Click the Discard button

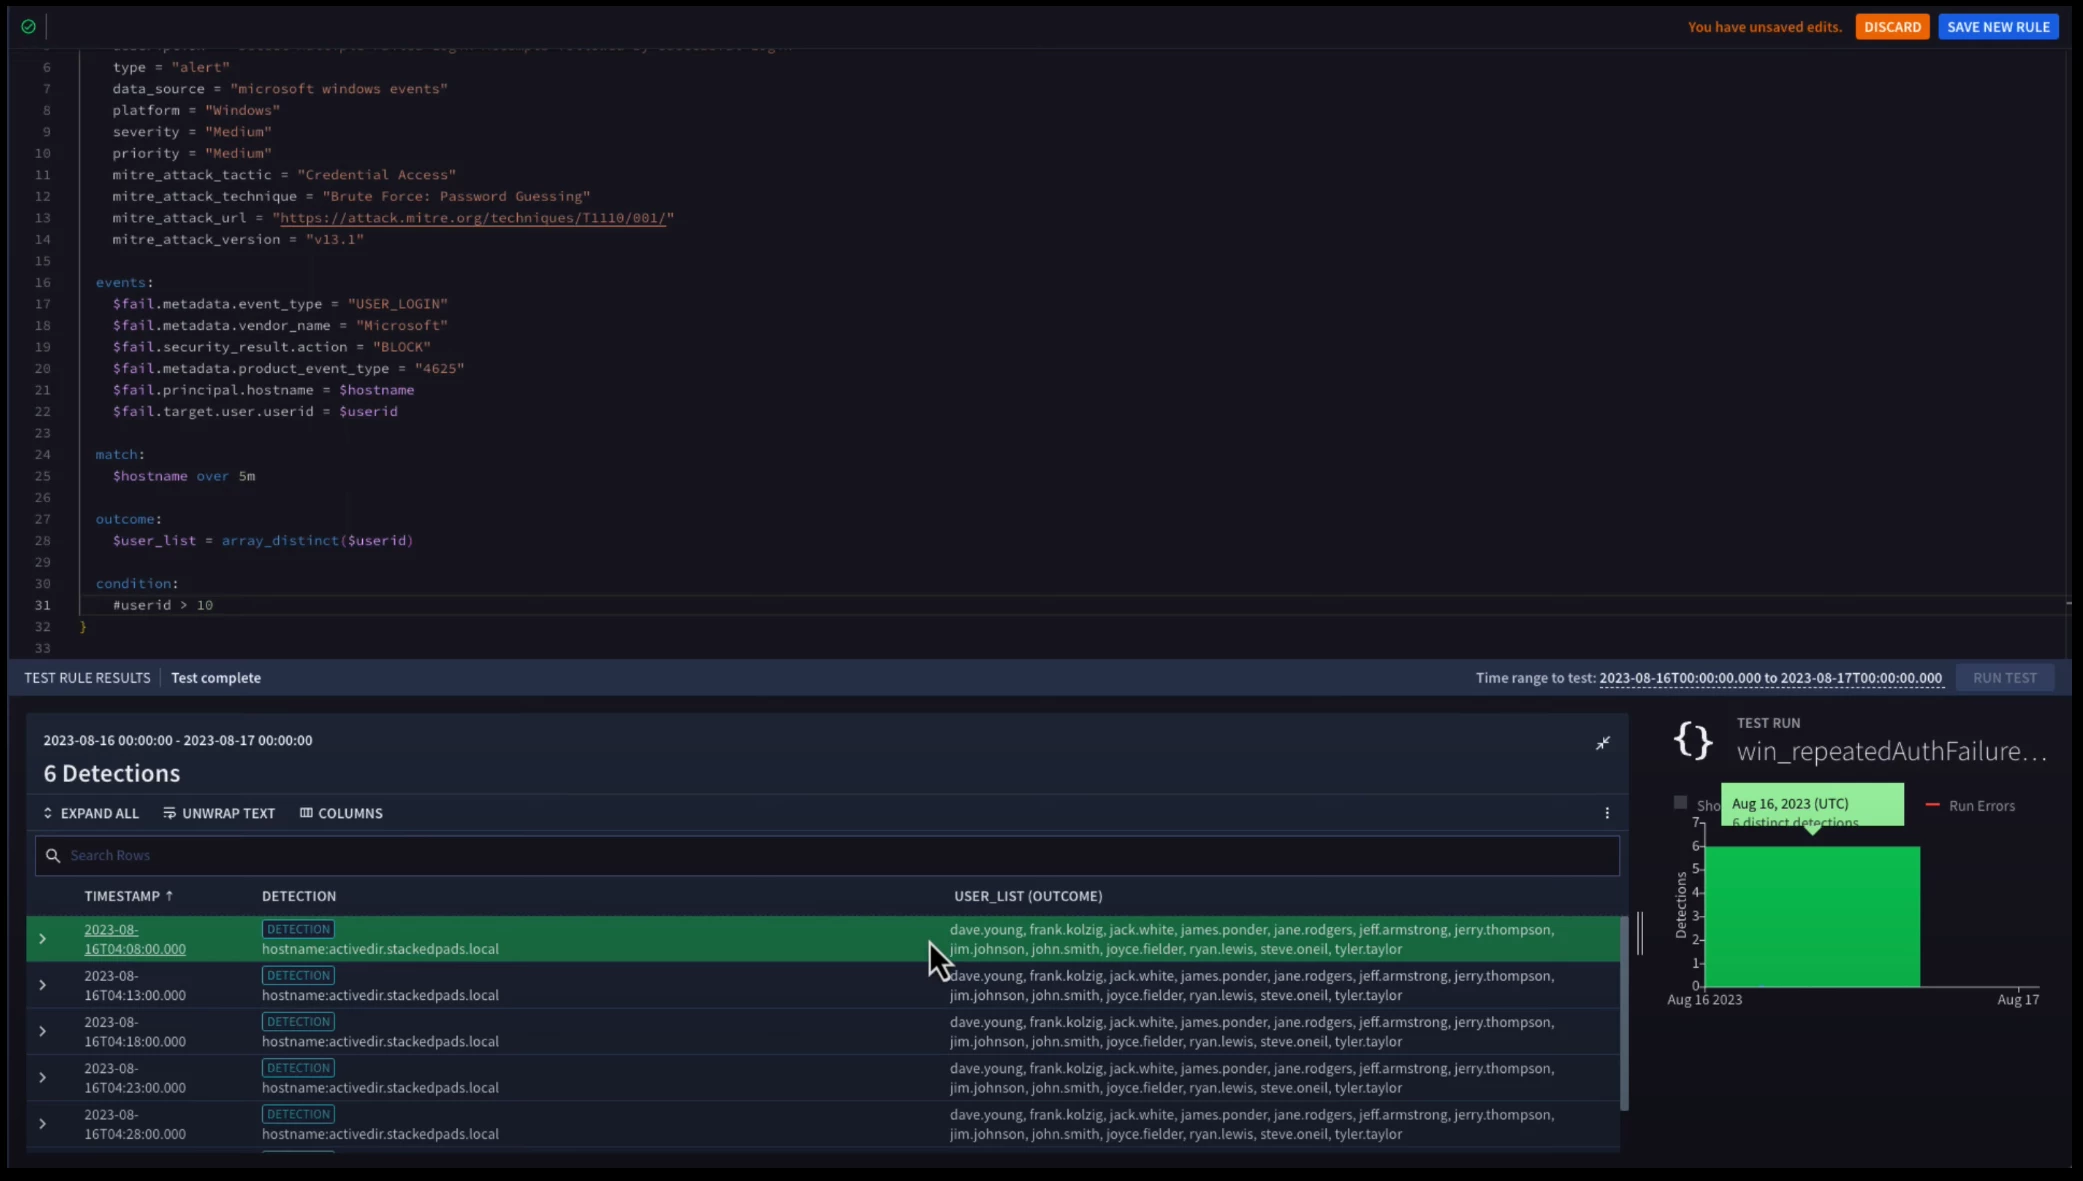click(1892, 27)
